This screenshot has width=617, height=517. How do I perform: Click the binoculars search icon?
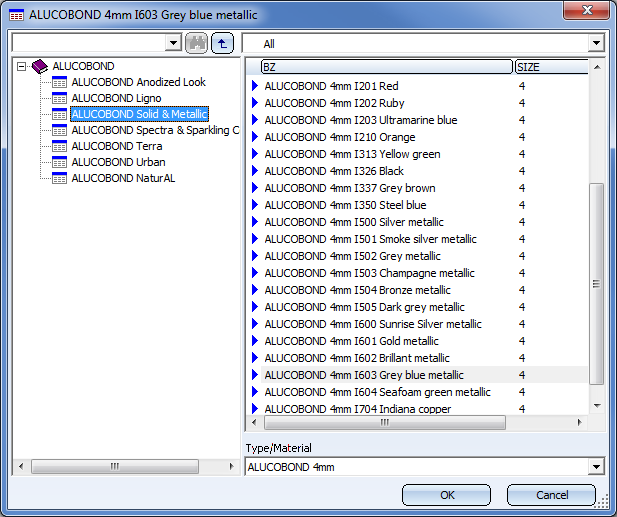pyautogui.click(x=196, y=43)
